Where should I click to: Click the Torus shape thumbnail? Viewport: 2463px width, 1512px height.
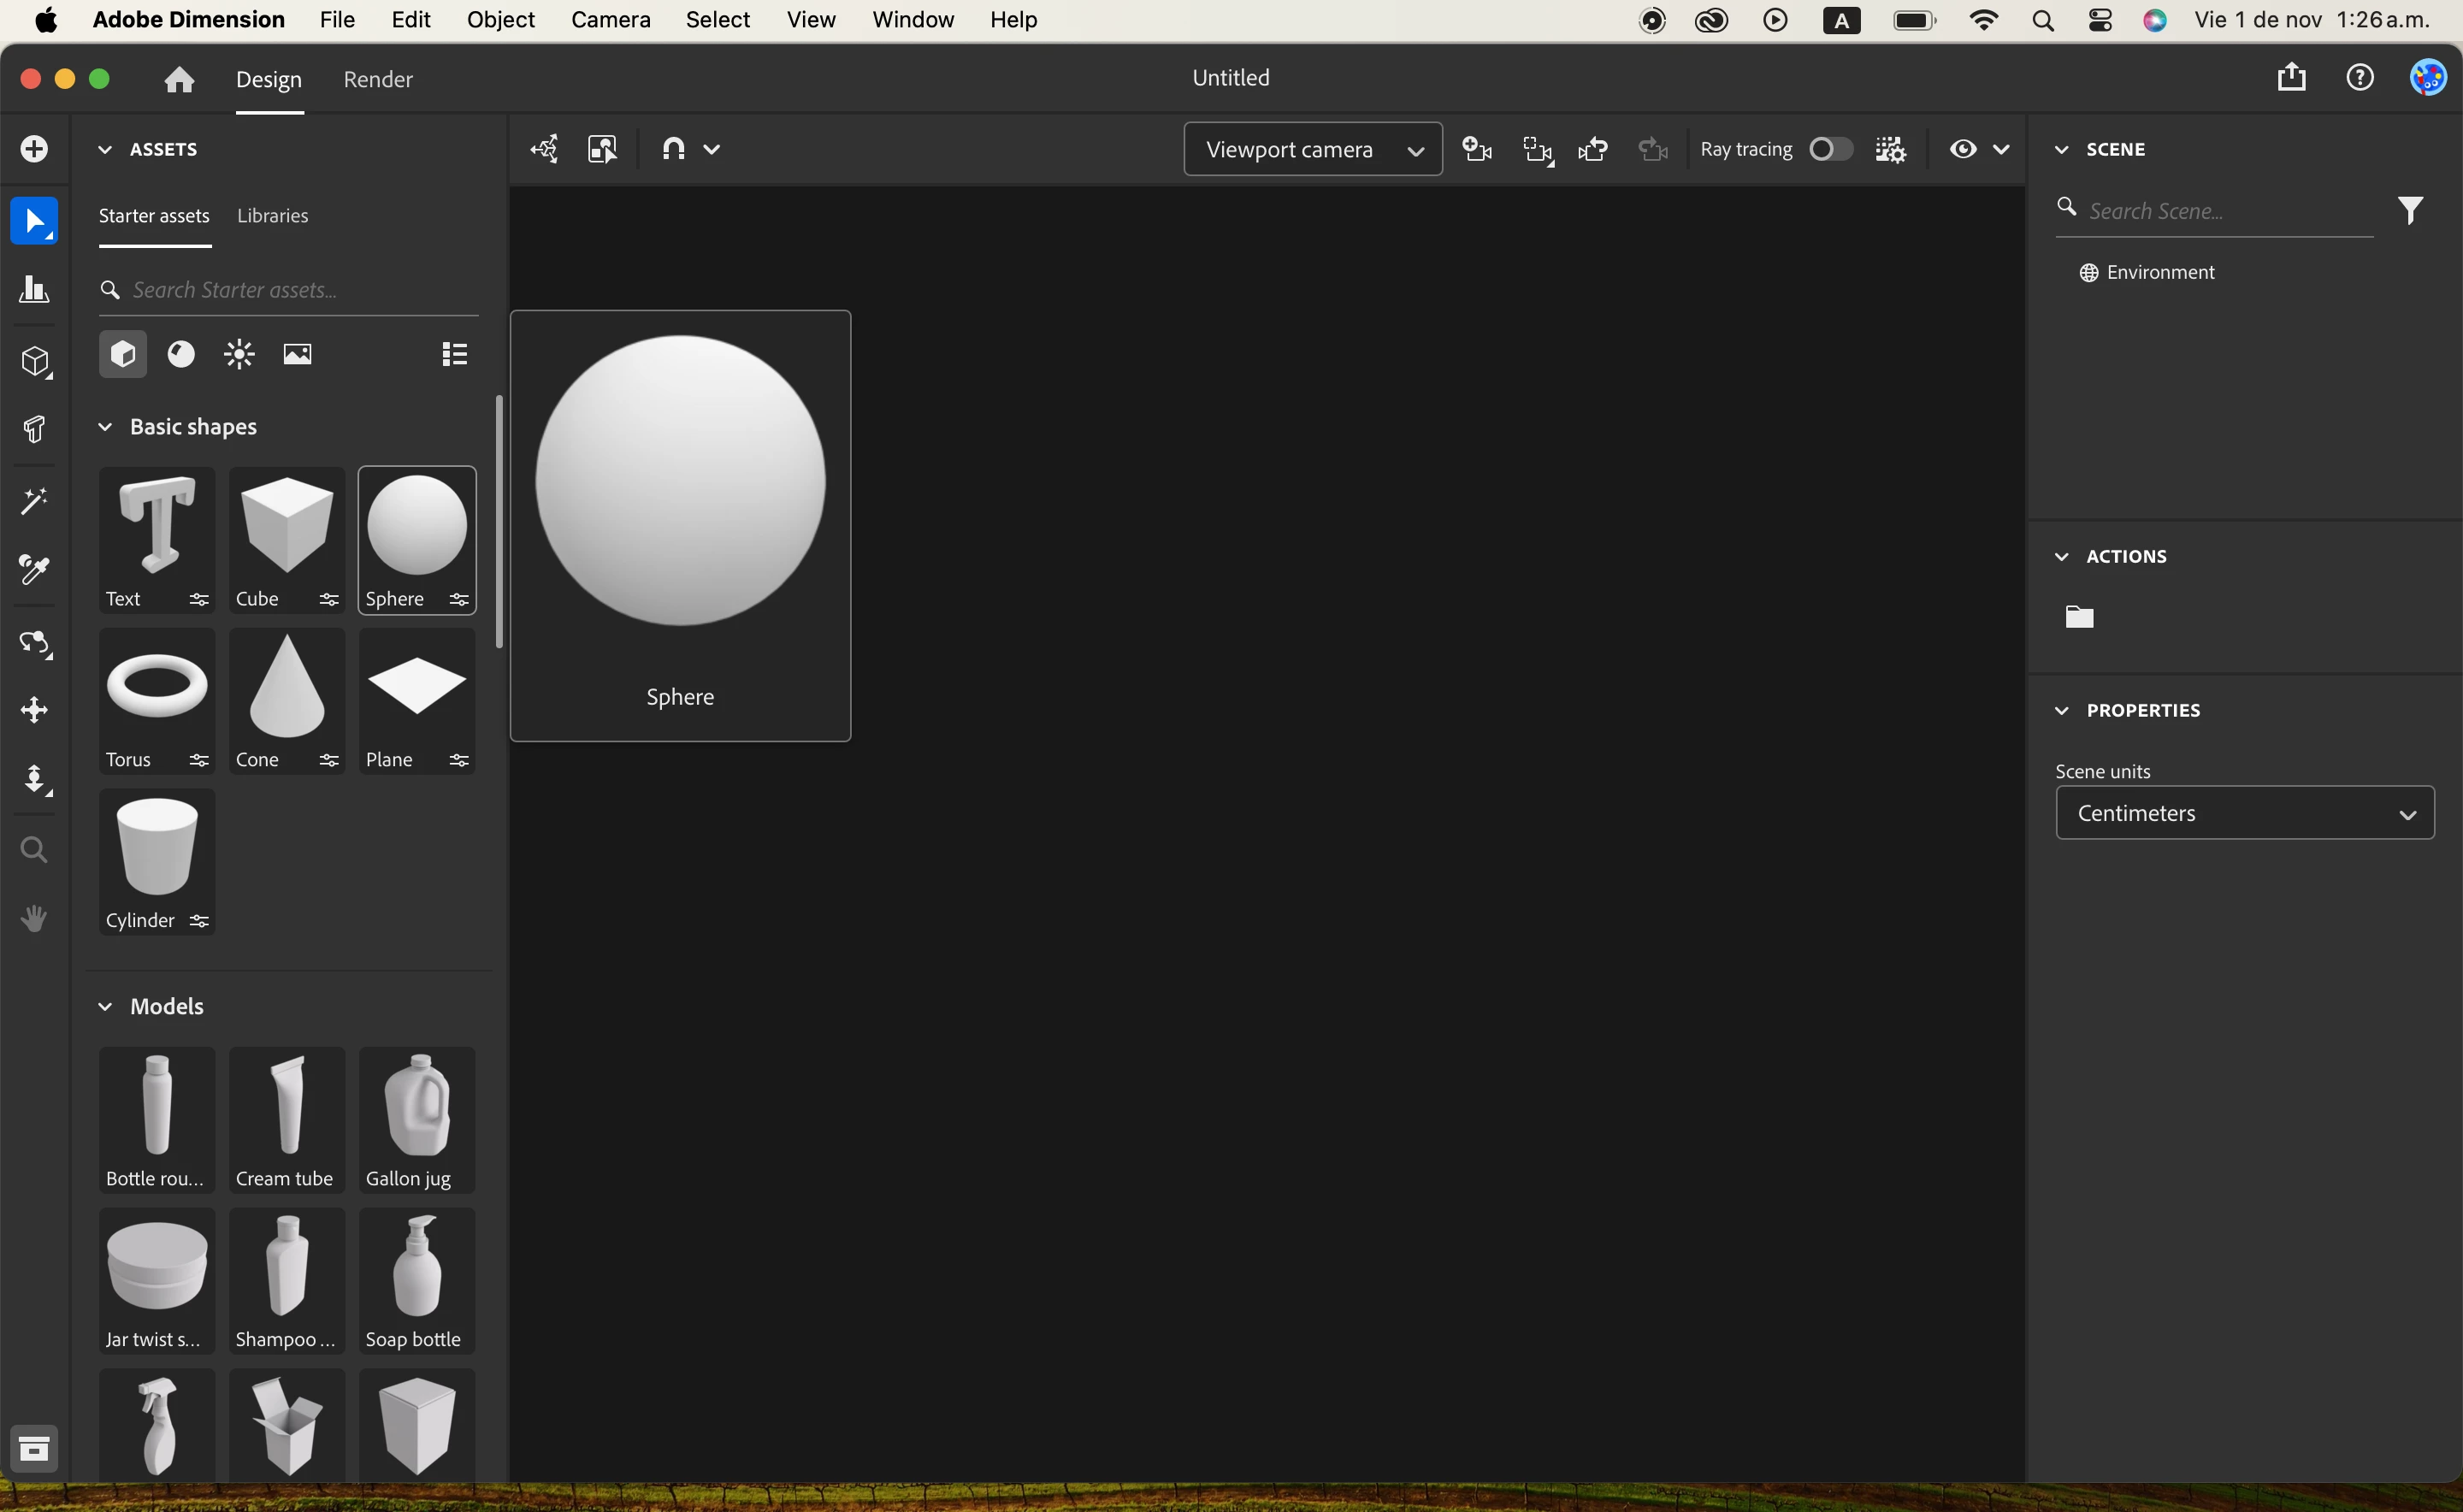click(x=157, y=688)
